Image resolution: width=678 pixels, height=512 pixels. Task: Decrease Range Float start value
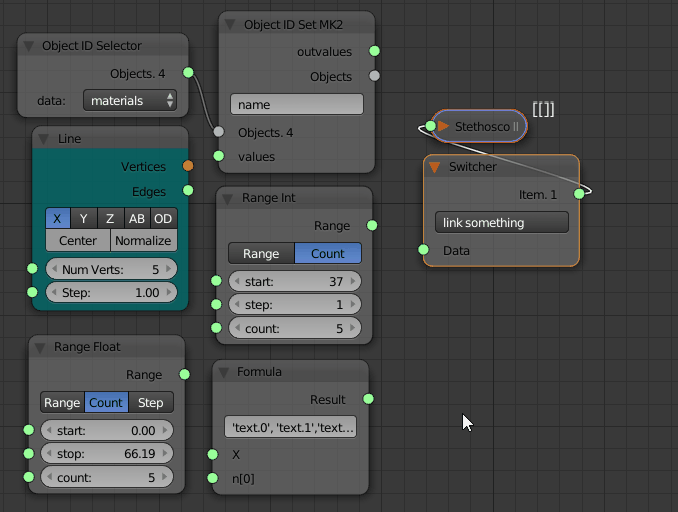tap(49, 430)
